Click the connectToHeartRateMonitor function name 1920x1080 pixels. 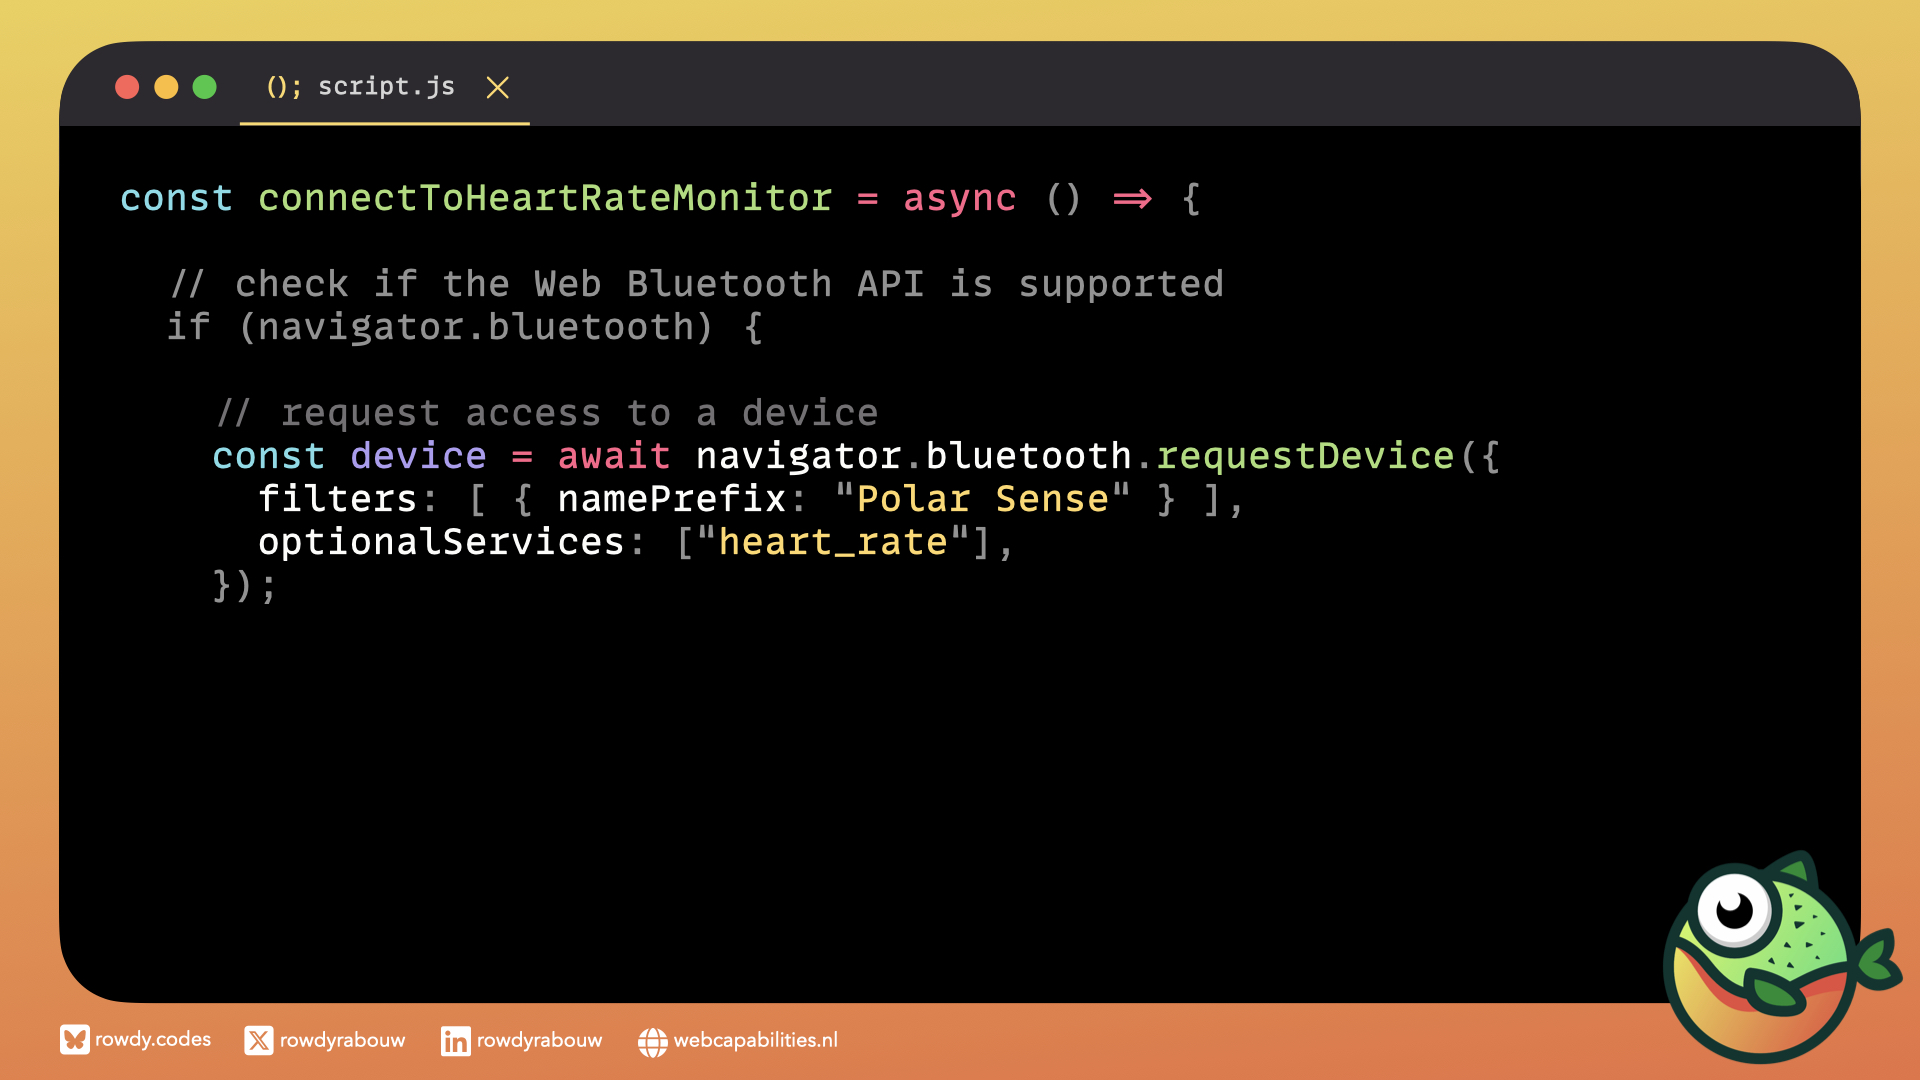(545, 198)
